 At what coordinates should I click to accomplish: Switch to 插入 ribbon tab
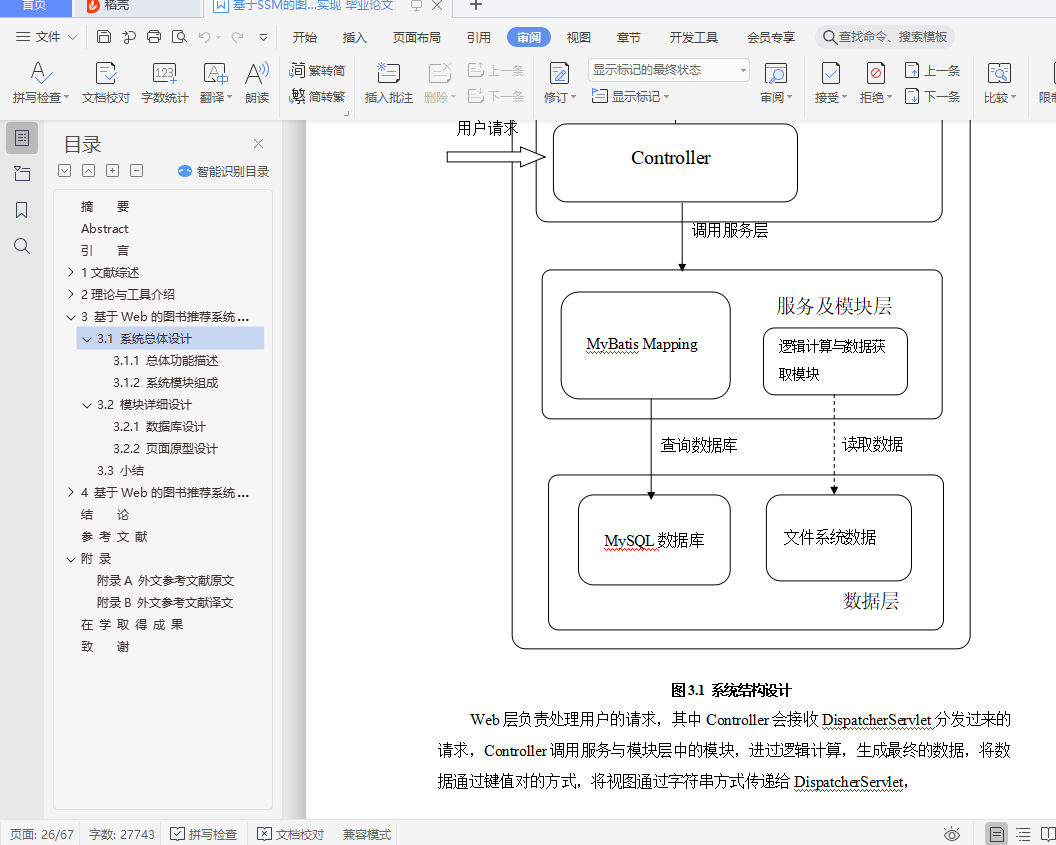pos(354,37)
